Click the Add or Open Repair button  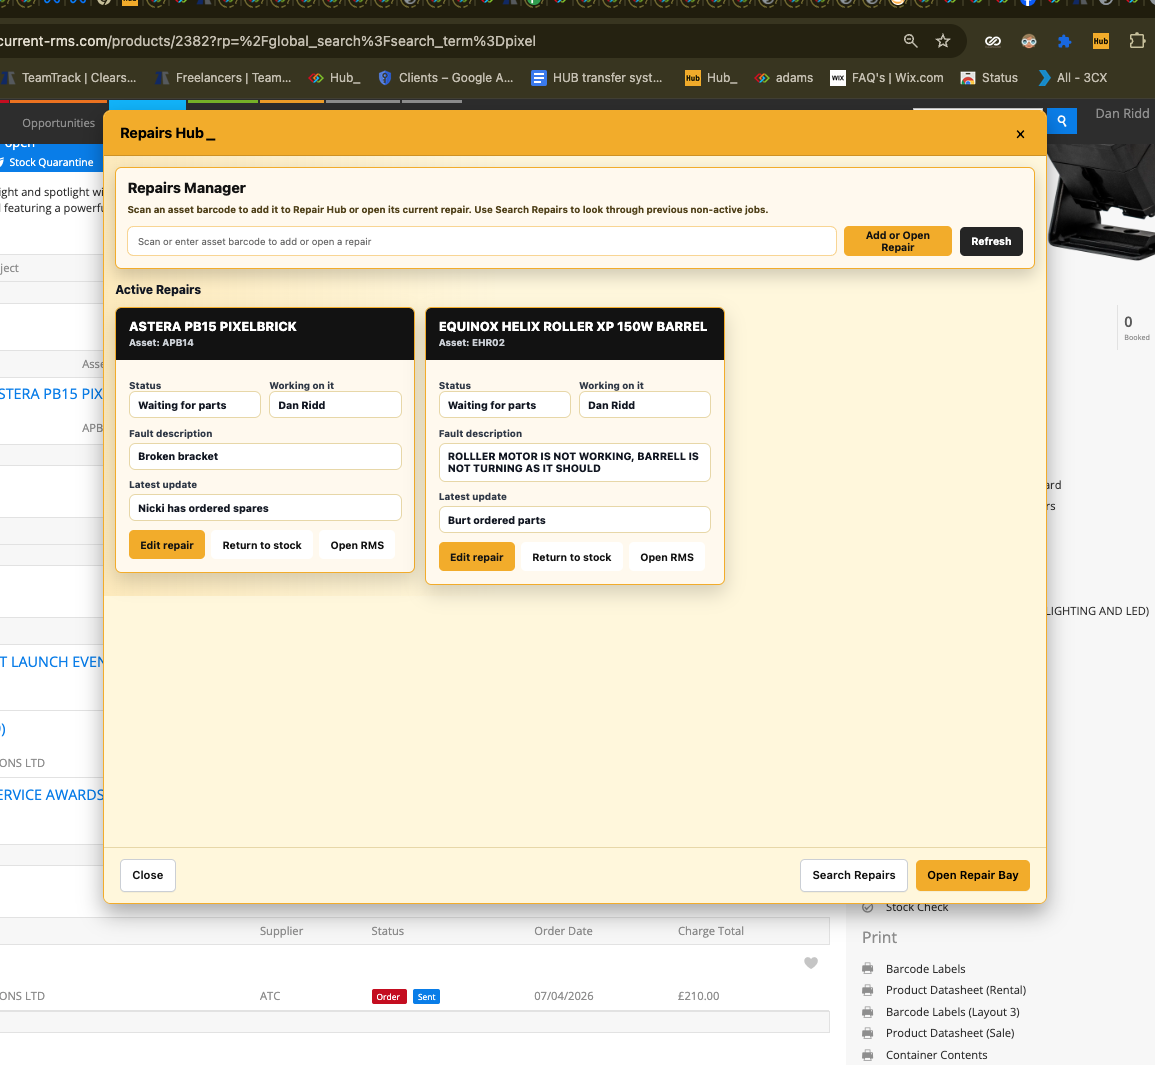point(897,242)
